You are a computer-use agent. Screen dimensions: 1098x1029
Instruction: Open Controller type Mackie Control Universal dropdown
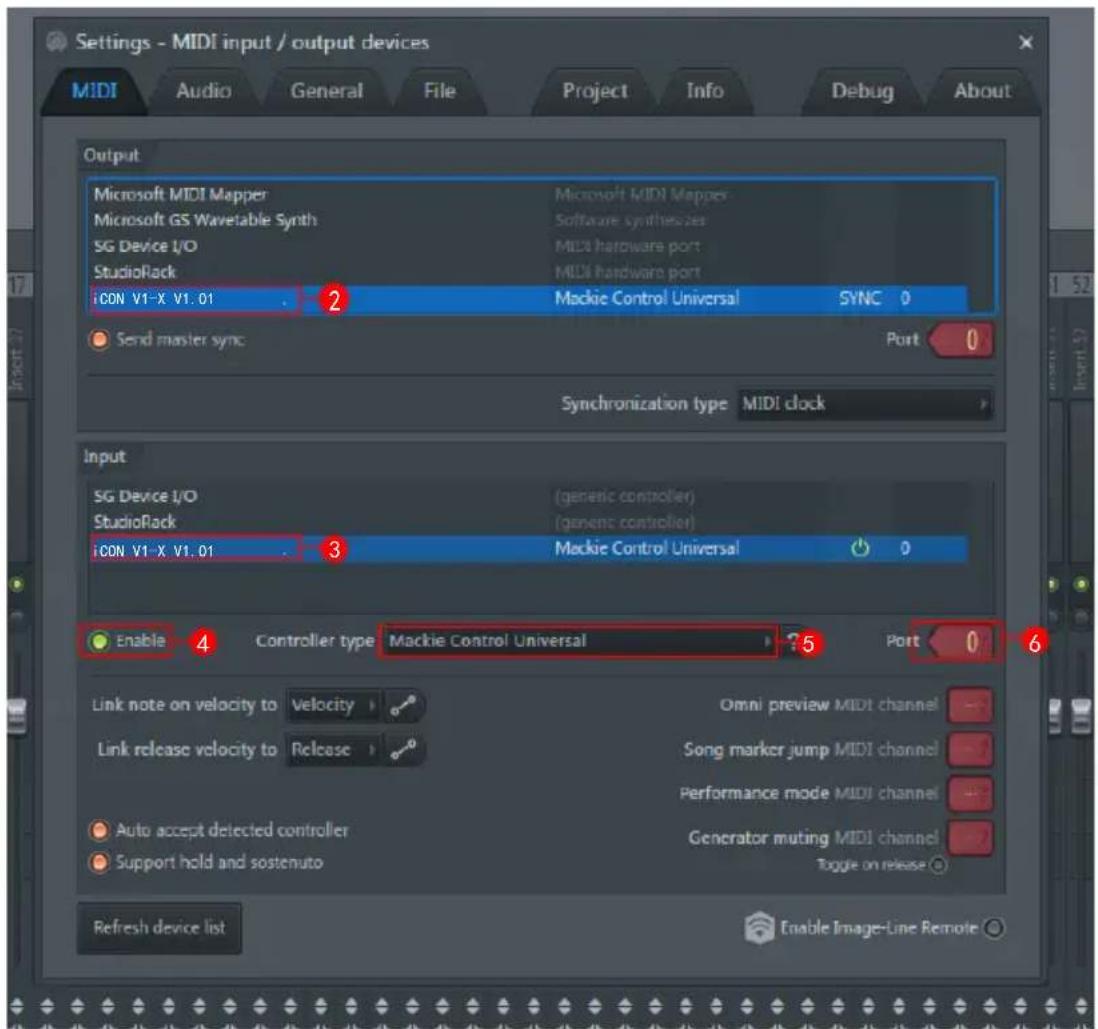tap(579, 641)
